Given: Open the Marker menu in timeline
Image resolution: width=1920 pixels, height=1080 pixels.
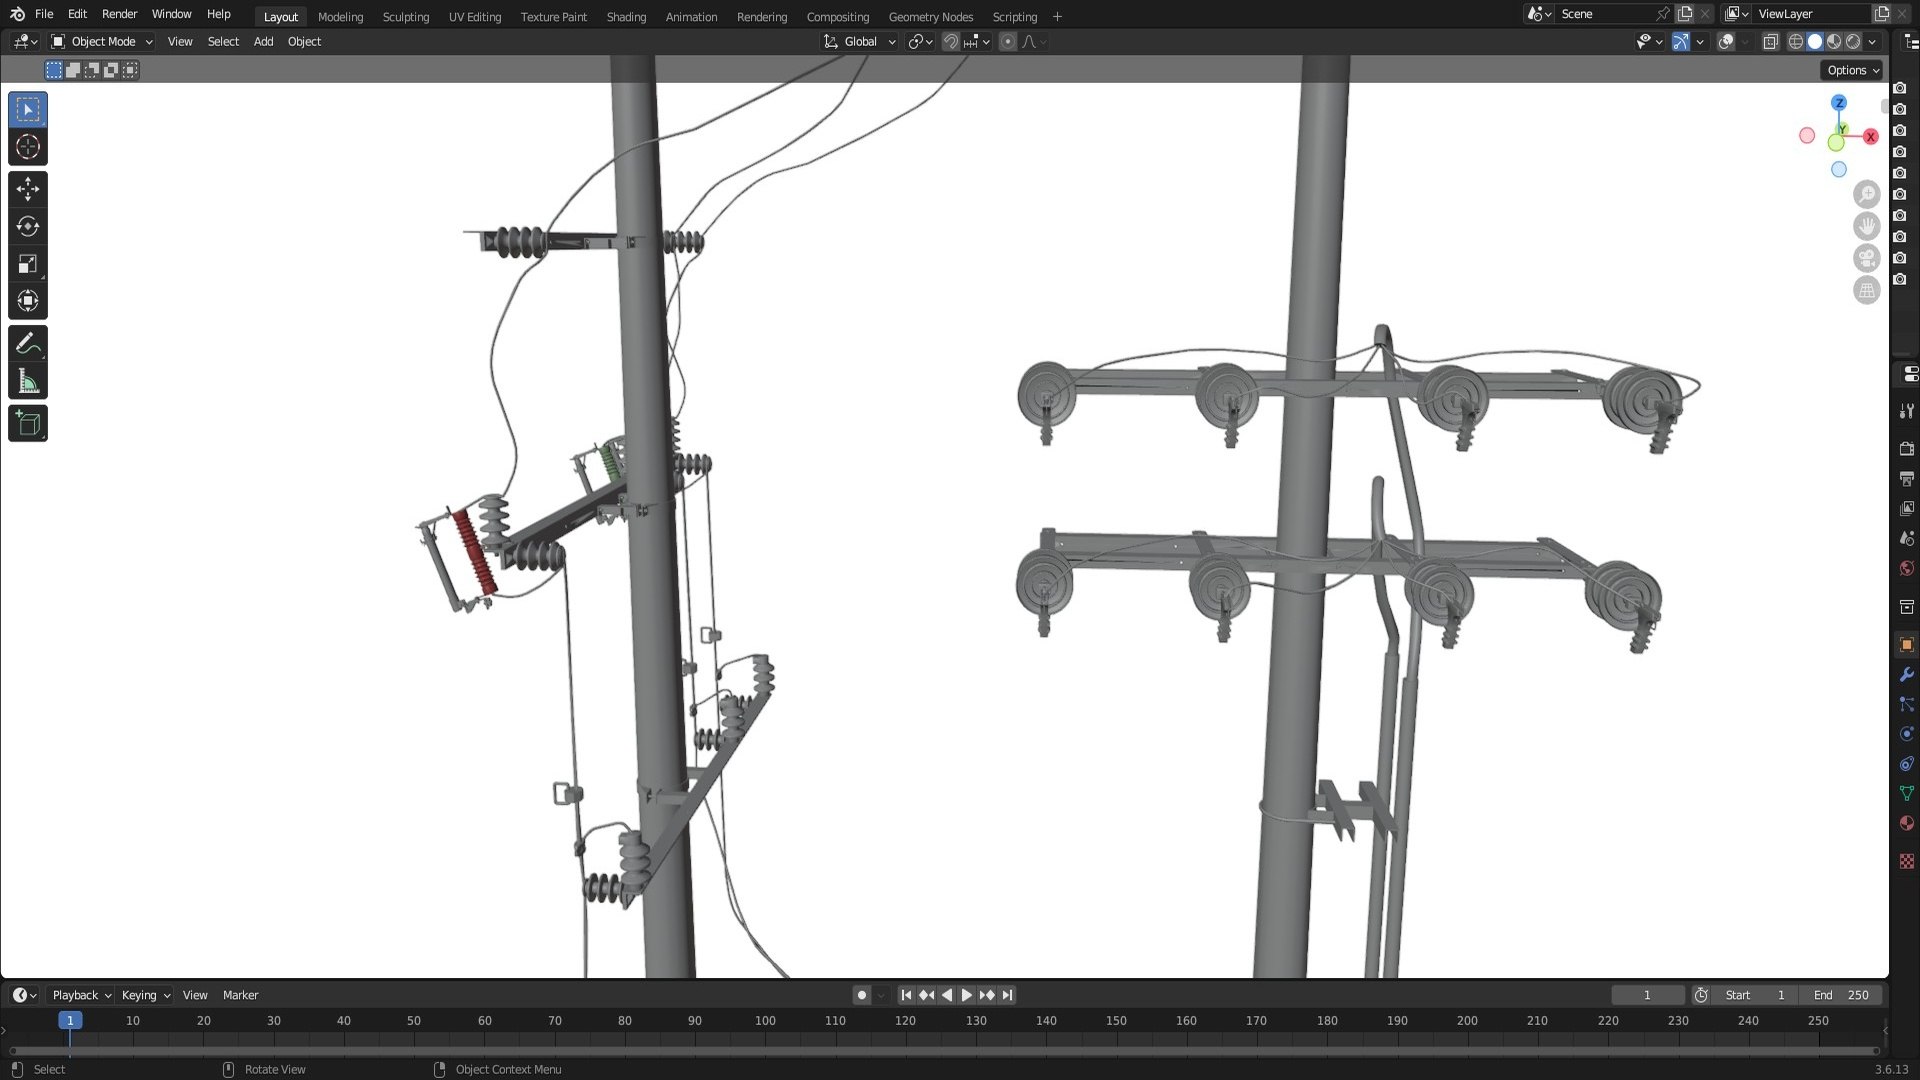Looking at the screenshot, I should (x=240, y=995).
